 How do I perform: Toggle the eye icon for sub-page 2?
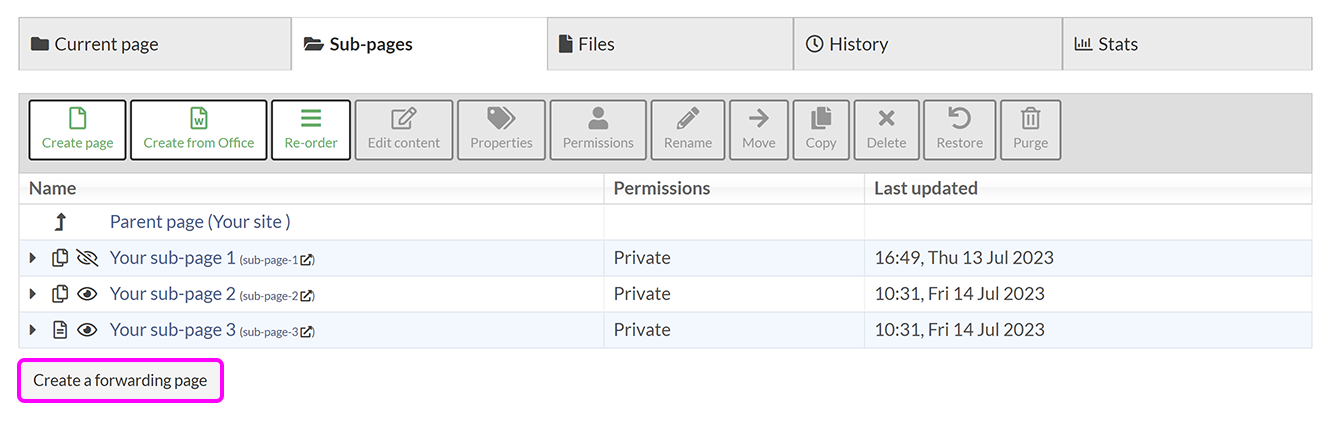[87, 294]
